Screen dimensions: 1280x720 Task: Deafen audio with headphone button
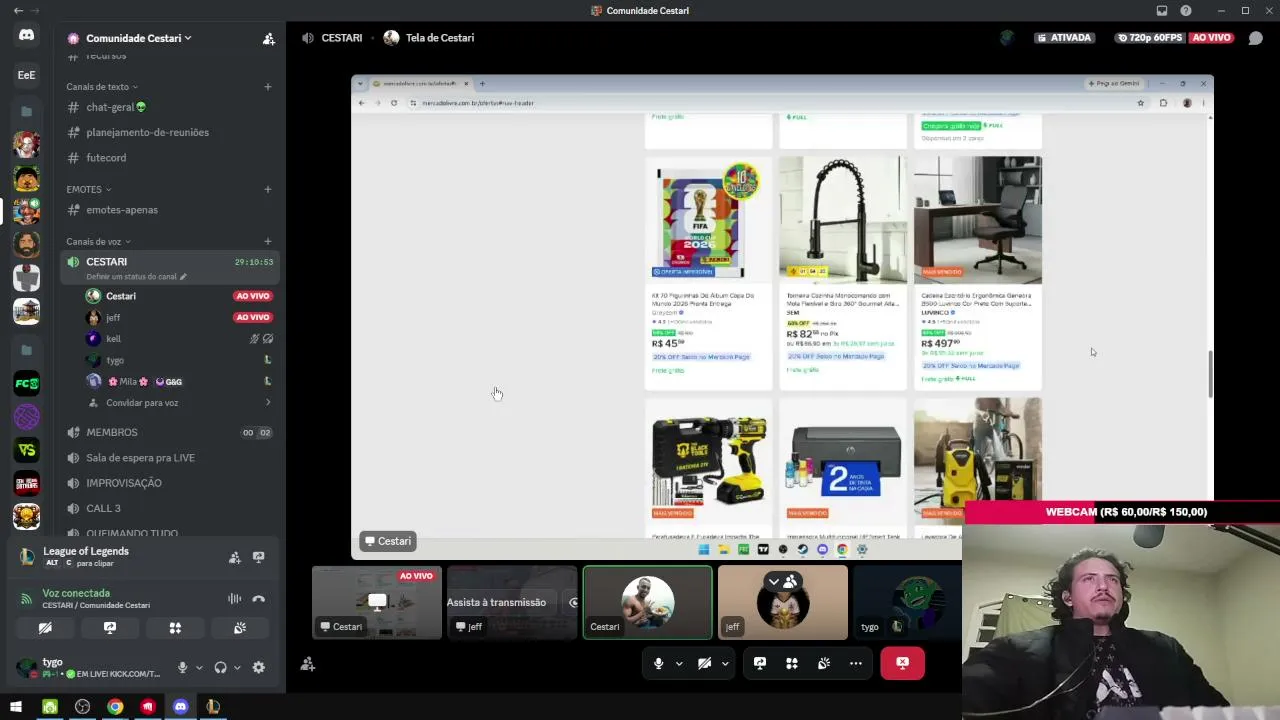(221, 667)
